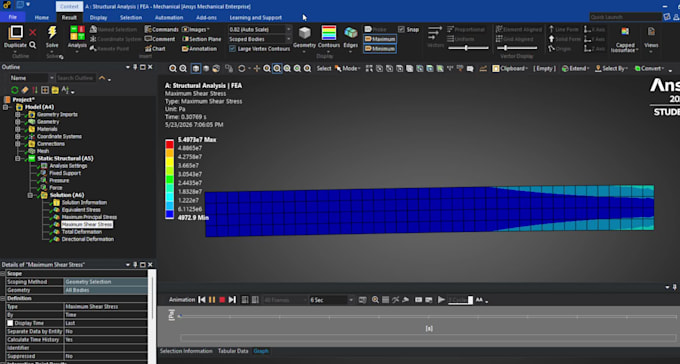This screenshot has height=364, width=680.
Task: Click the Geometry 'All Bodies' value cell
Action: point(106,290)
